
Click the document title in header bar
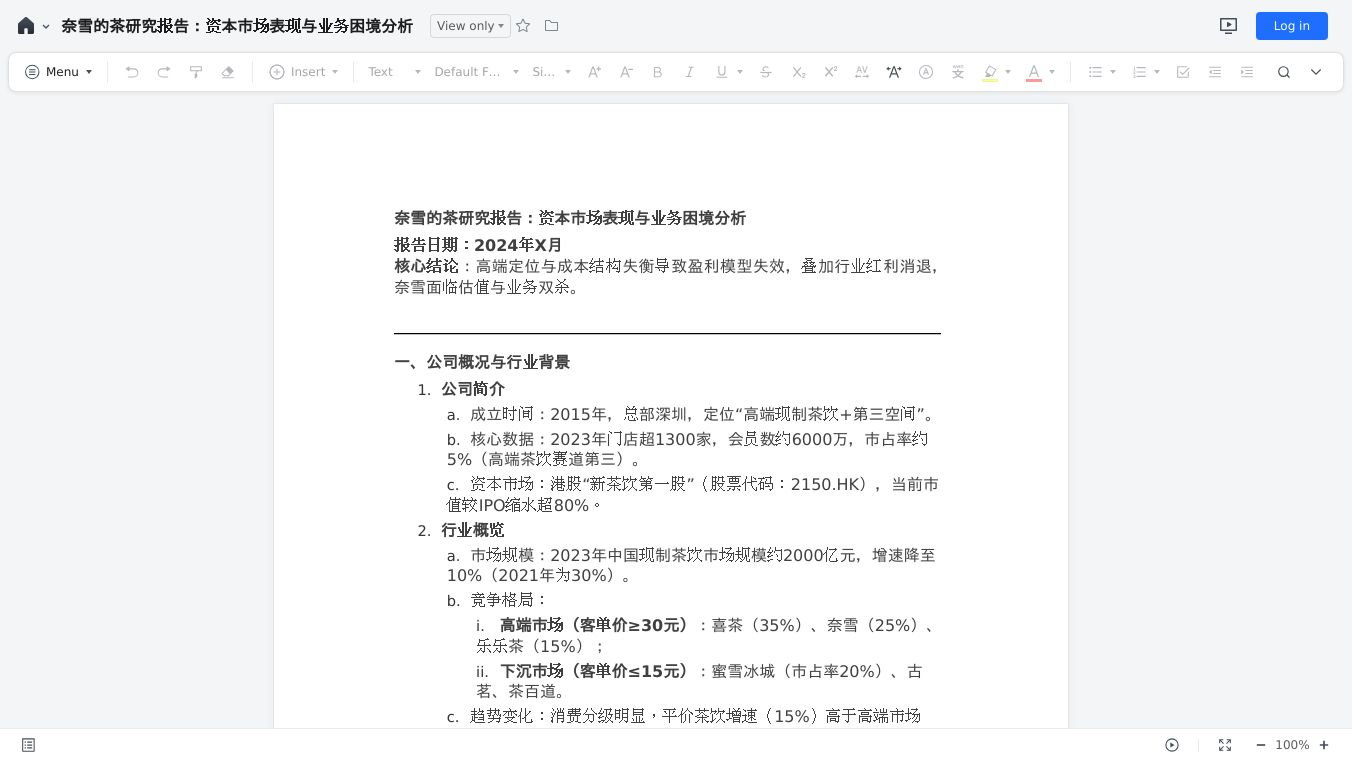pyautogui.click(x=237, y=26)
